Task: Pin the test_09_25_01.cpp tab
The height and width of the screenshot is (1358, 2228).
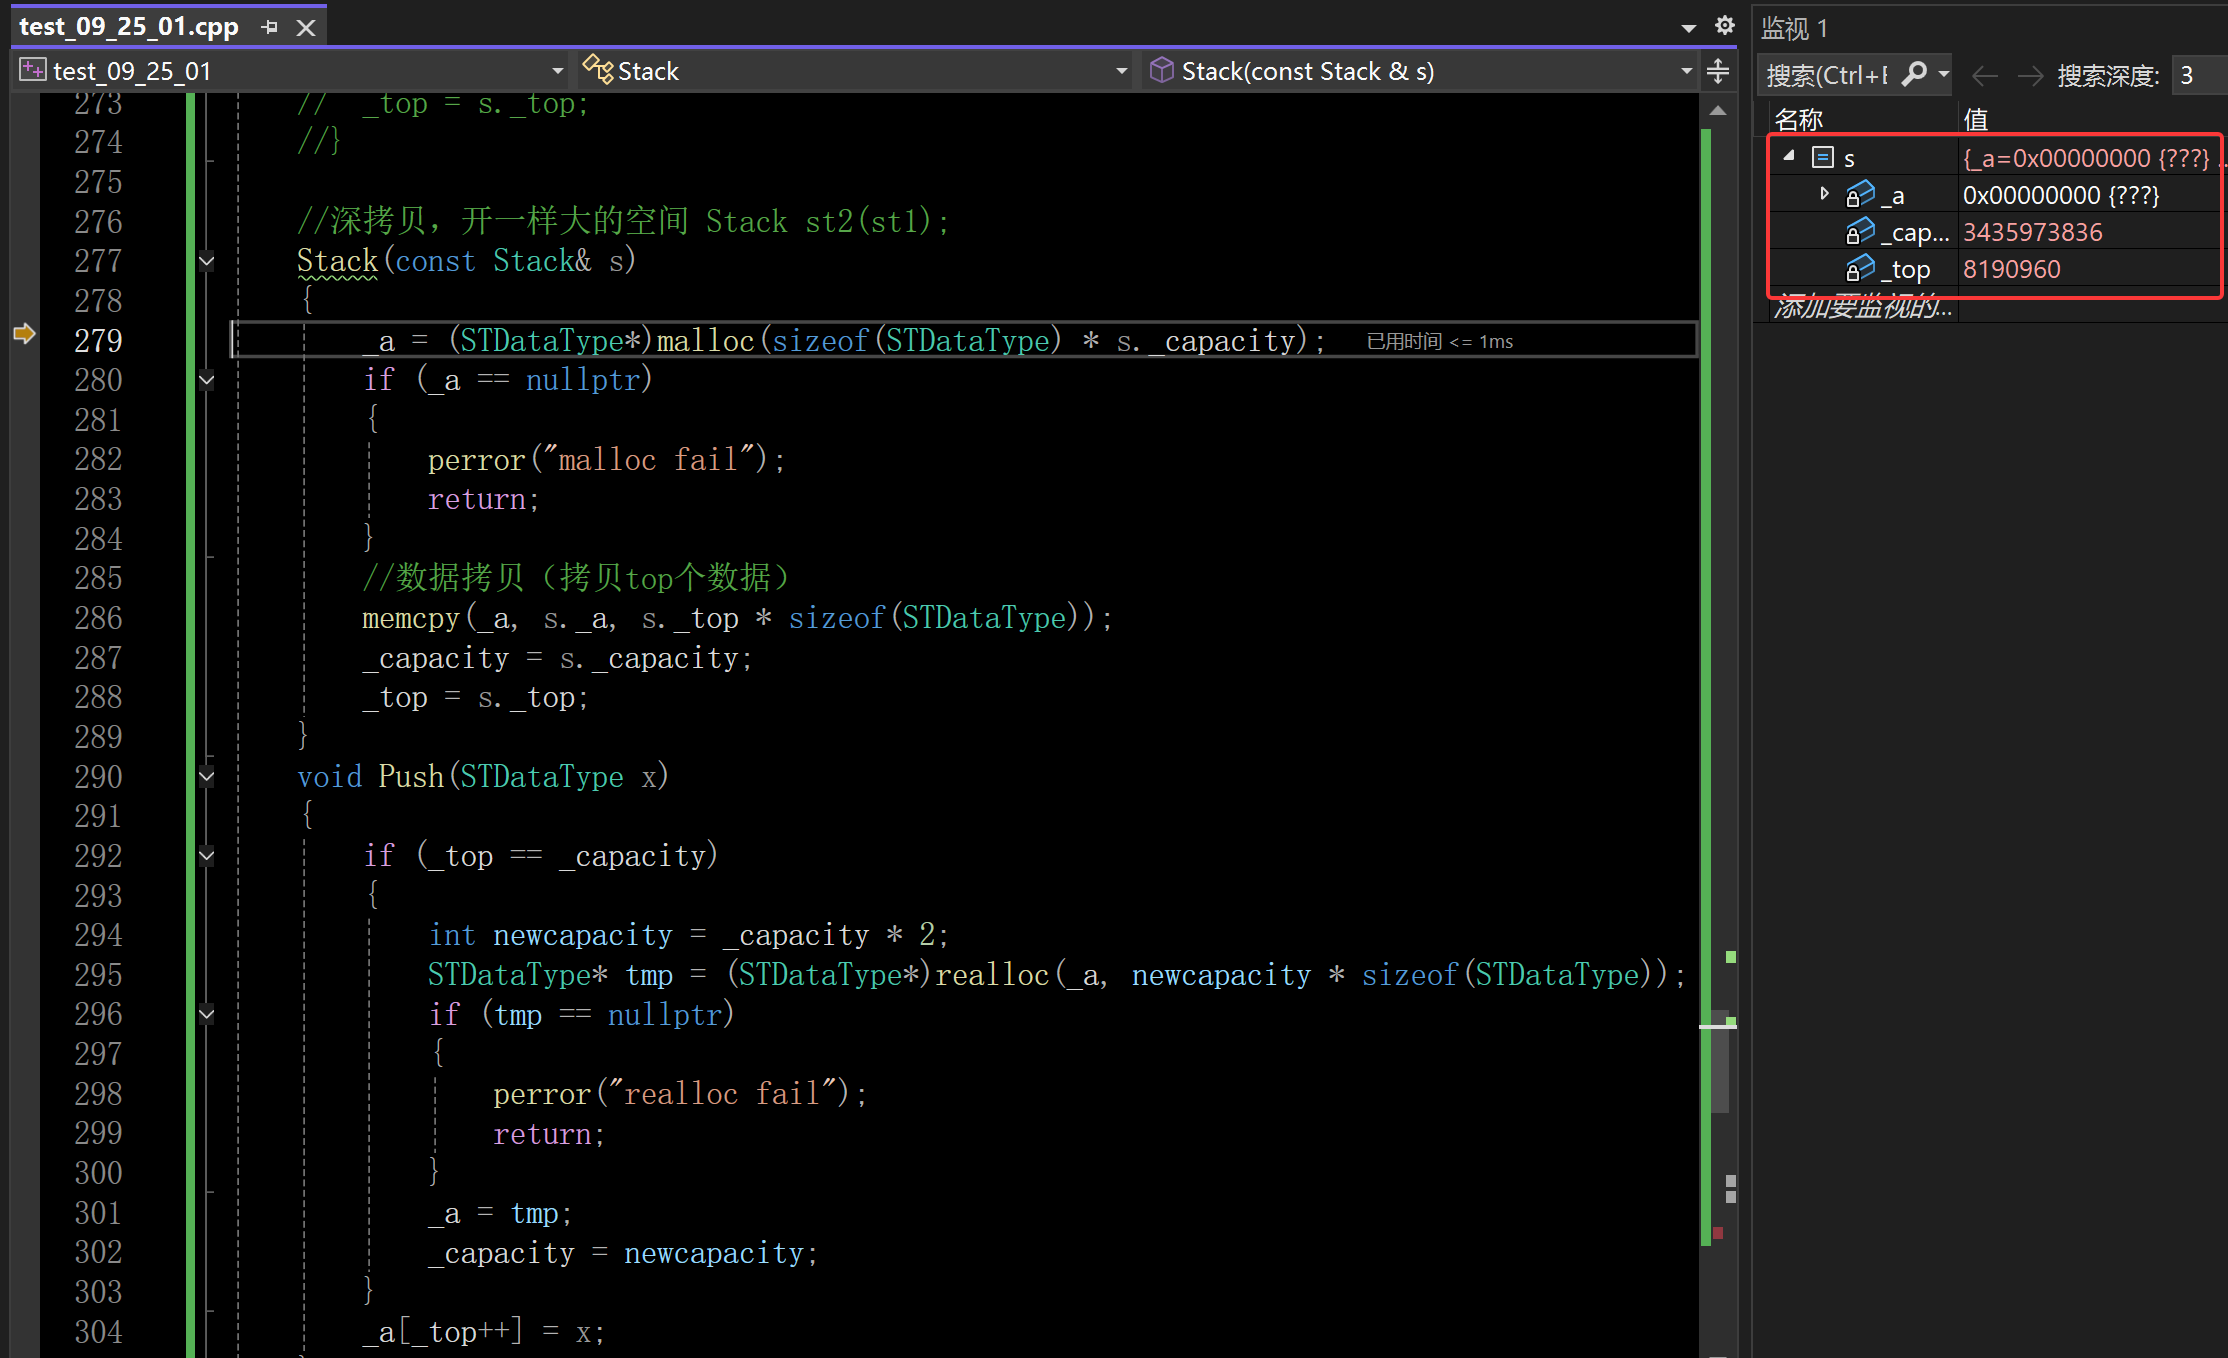Action: 269,27
